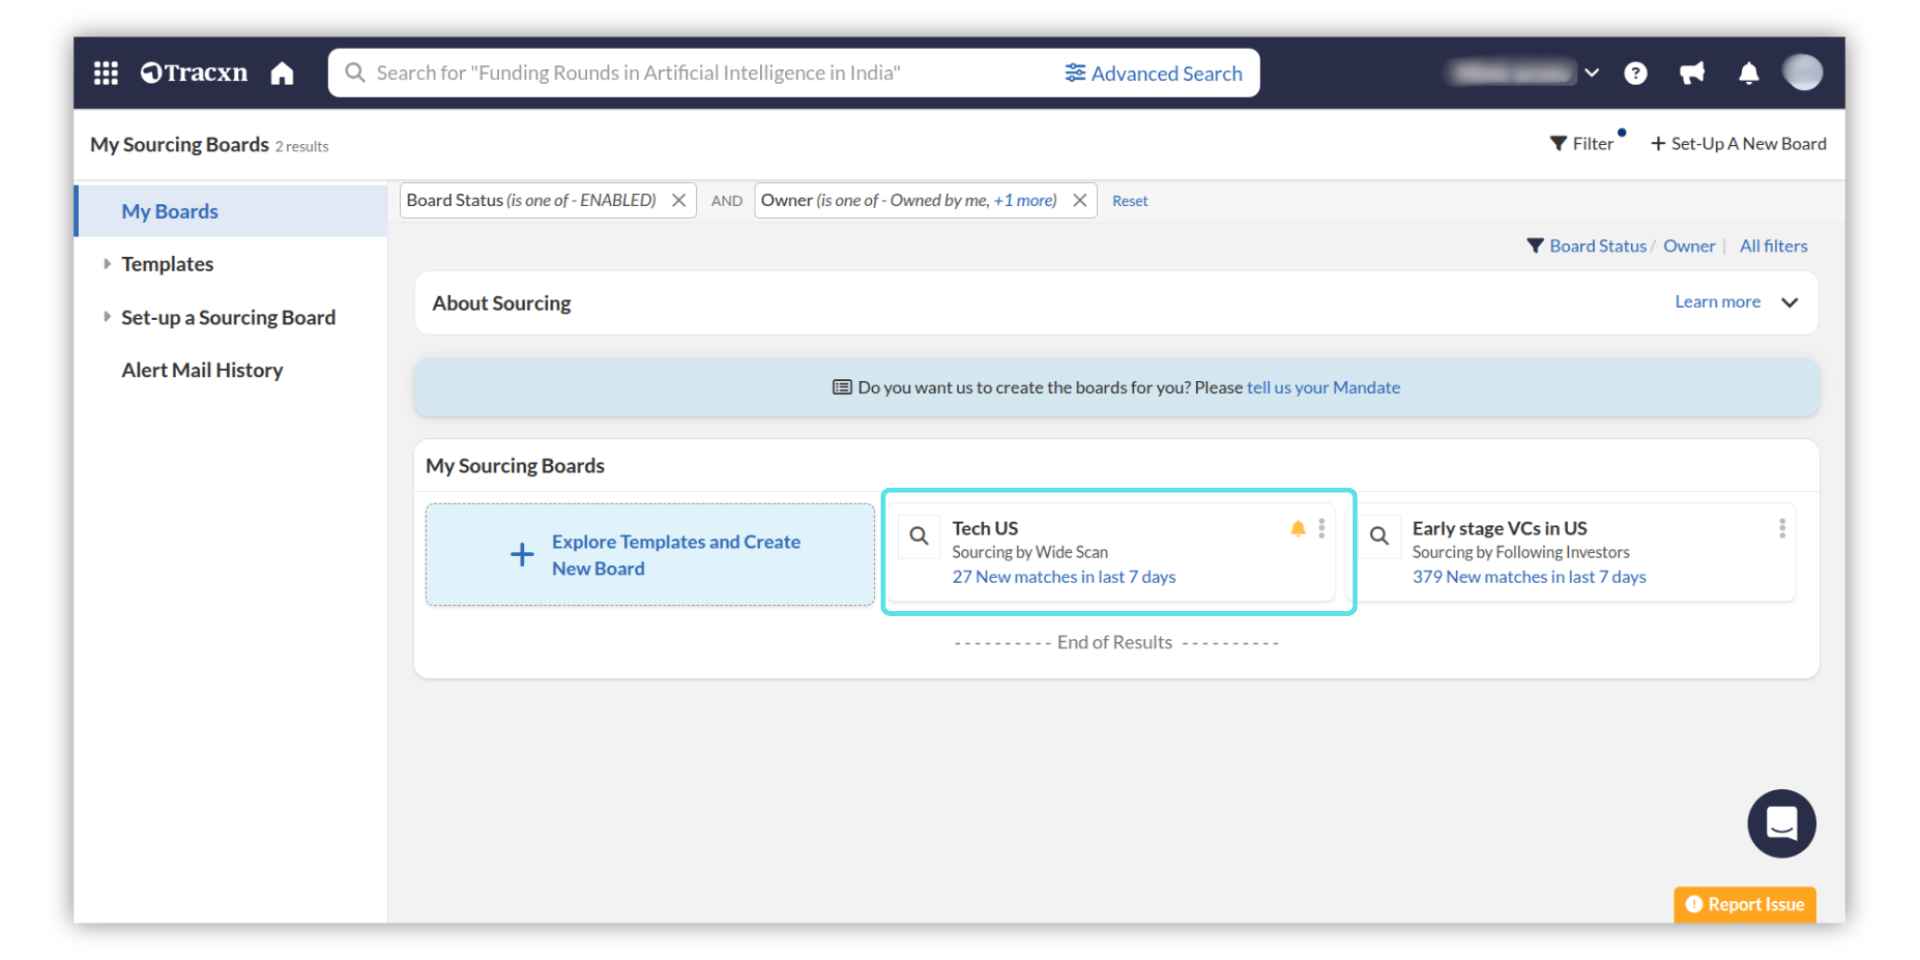Viewport: 1920px width, 960px height.
Task: Toggle alert bell on Tech US board
Action: [x=1297, y=529]
